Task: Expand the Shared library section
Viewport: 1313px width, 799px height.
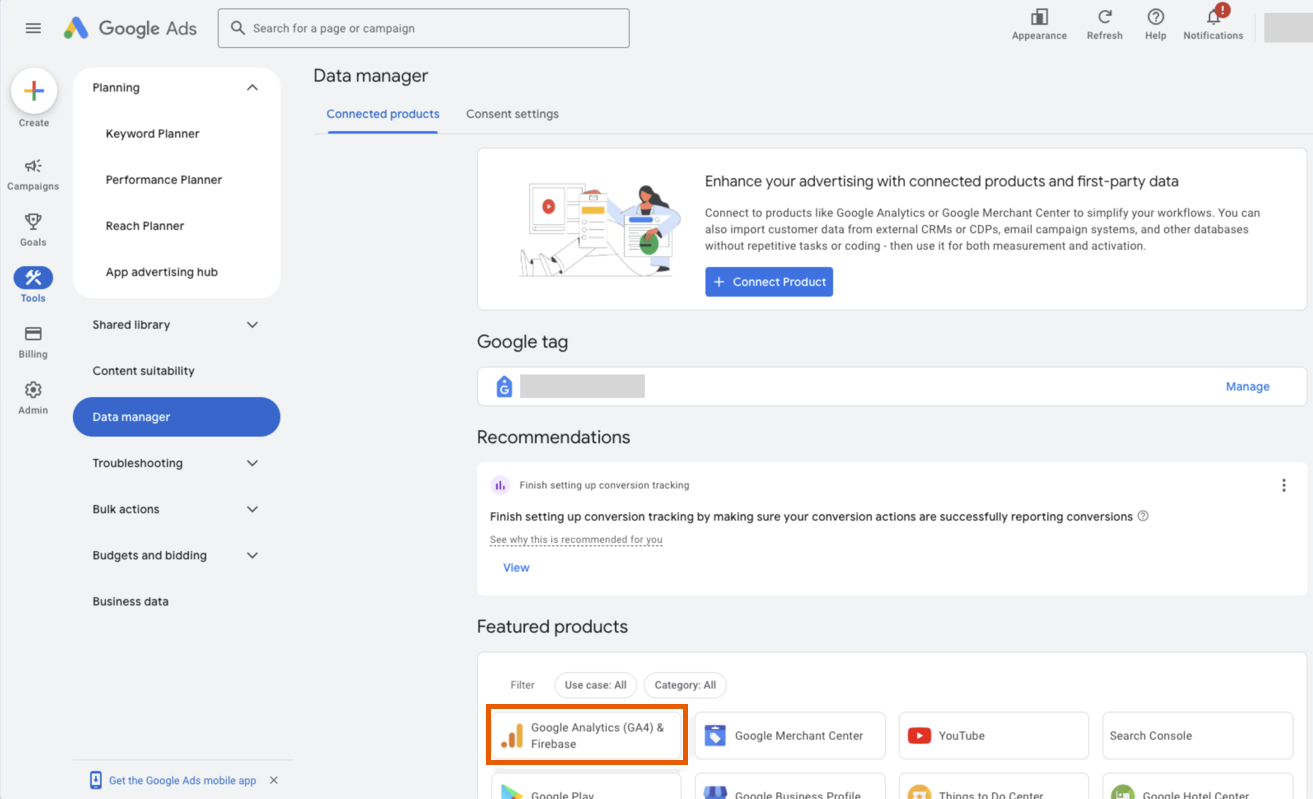Action: [252, 325]
